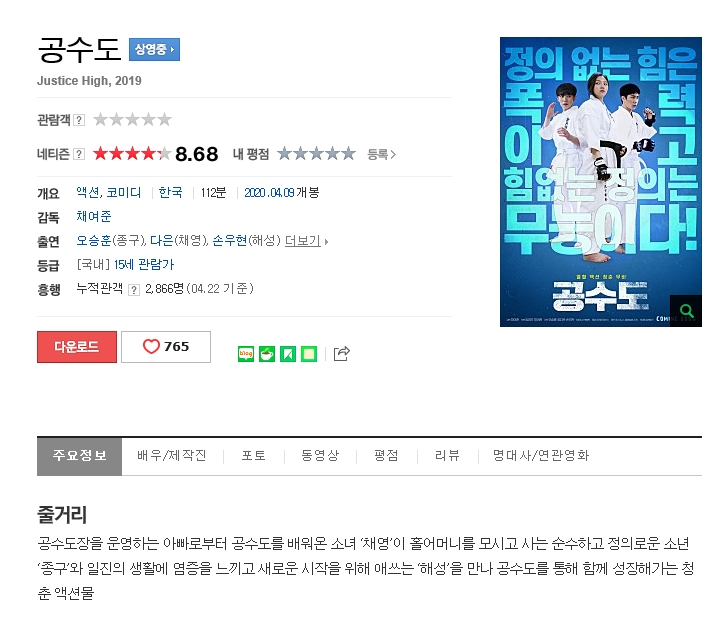Image resolution: width=727 pixels, height=630 pixels.
Task: Toggle the heart like button 765
Action: pos(166,347)
